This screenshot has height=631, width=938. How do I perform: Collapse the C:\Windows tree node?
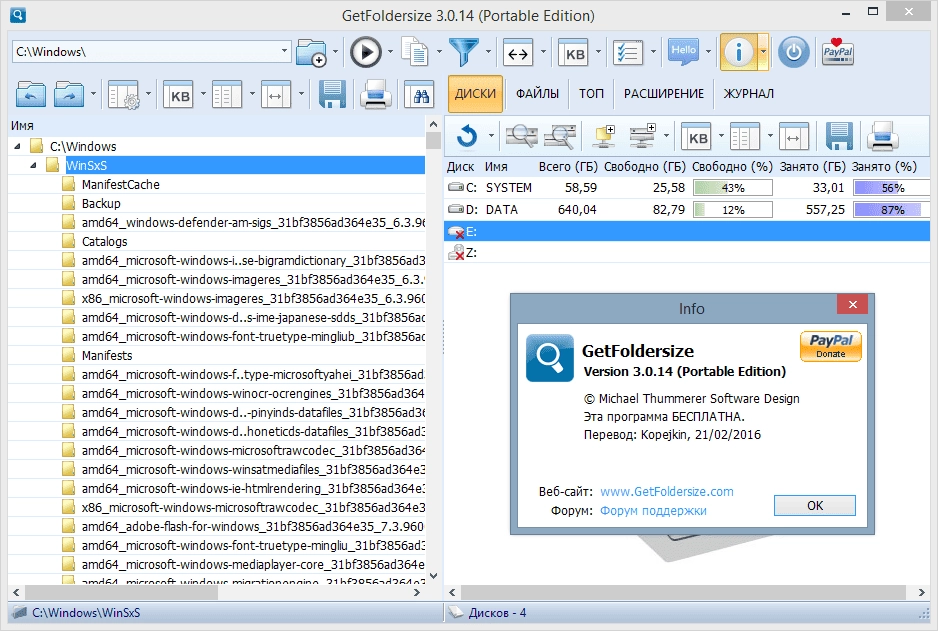(17, 147)
